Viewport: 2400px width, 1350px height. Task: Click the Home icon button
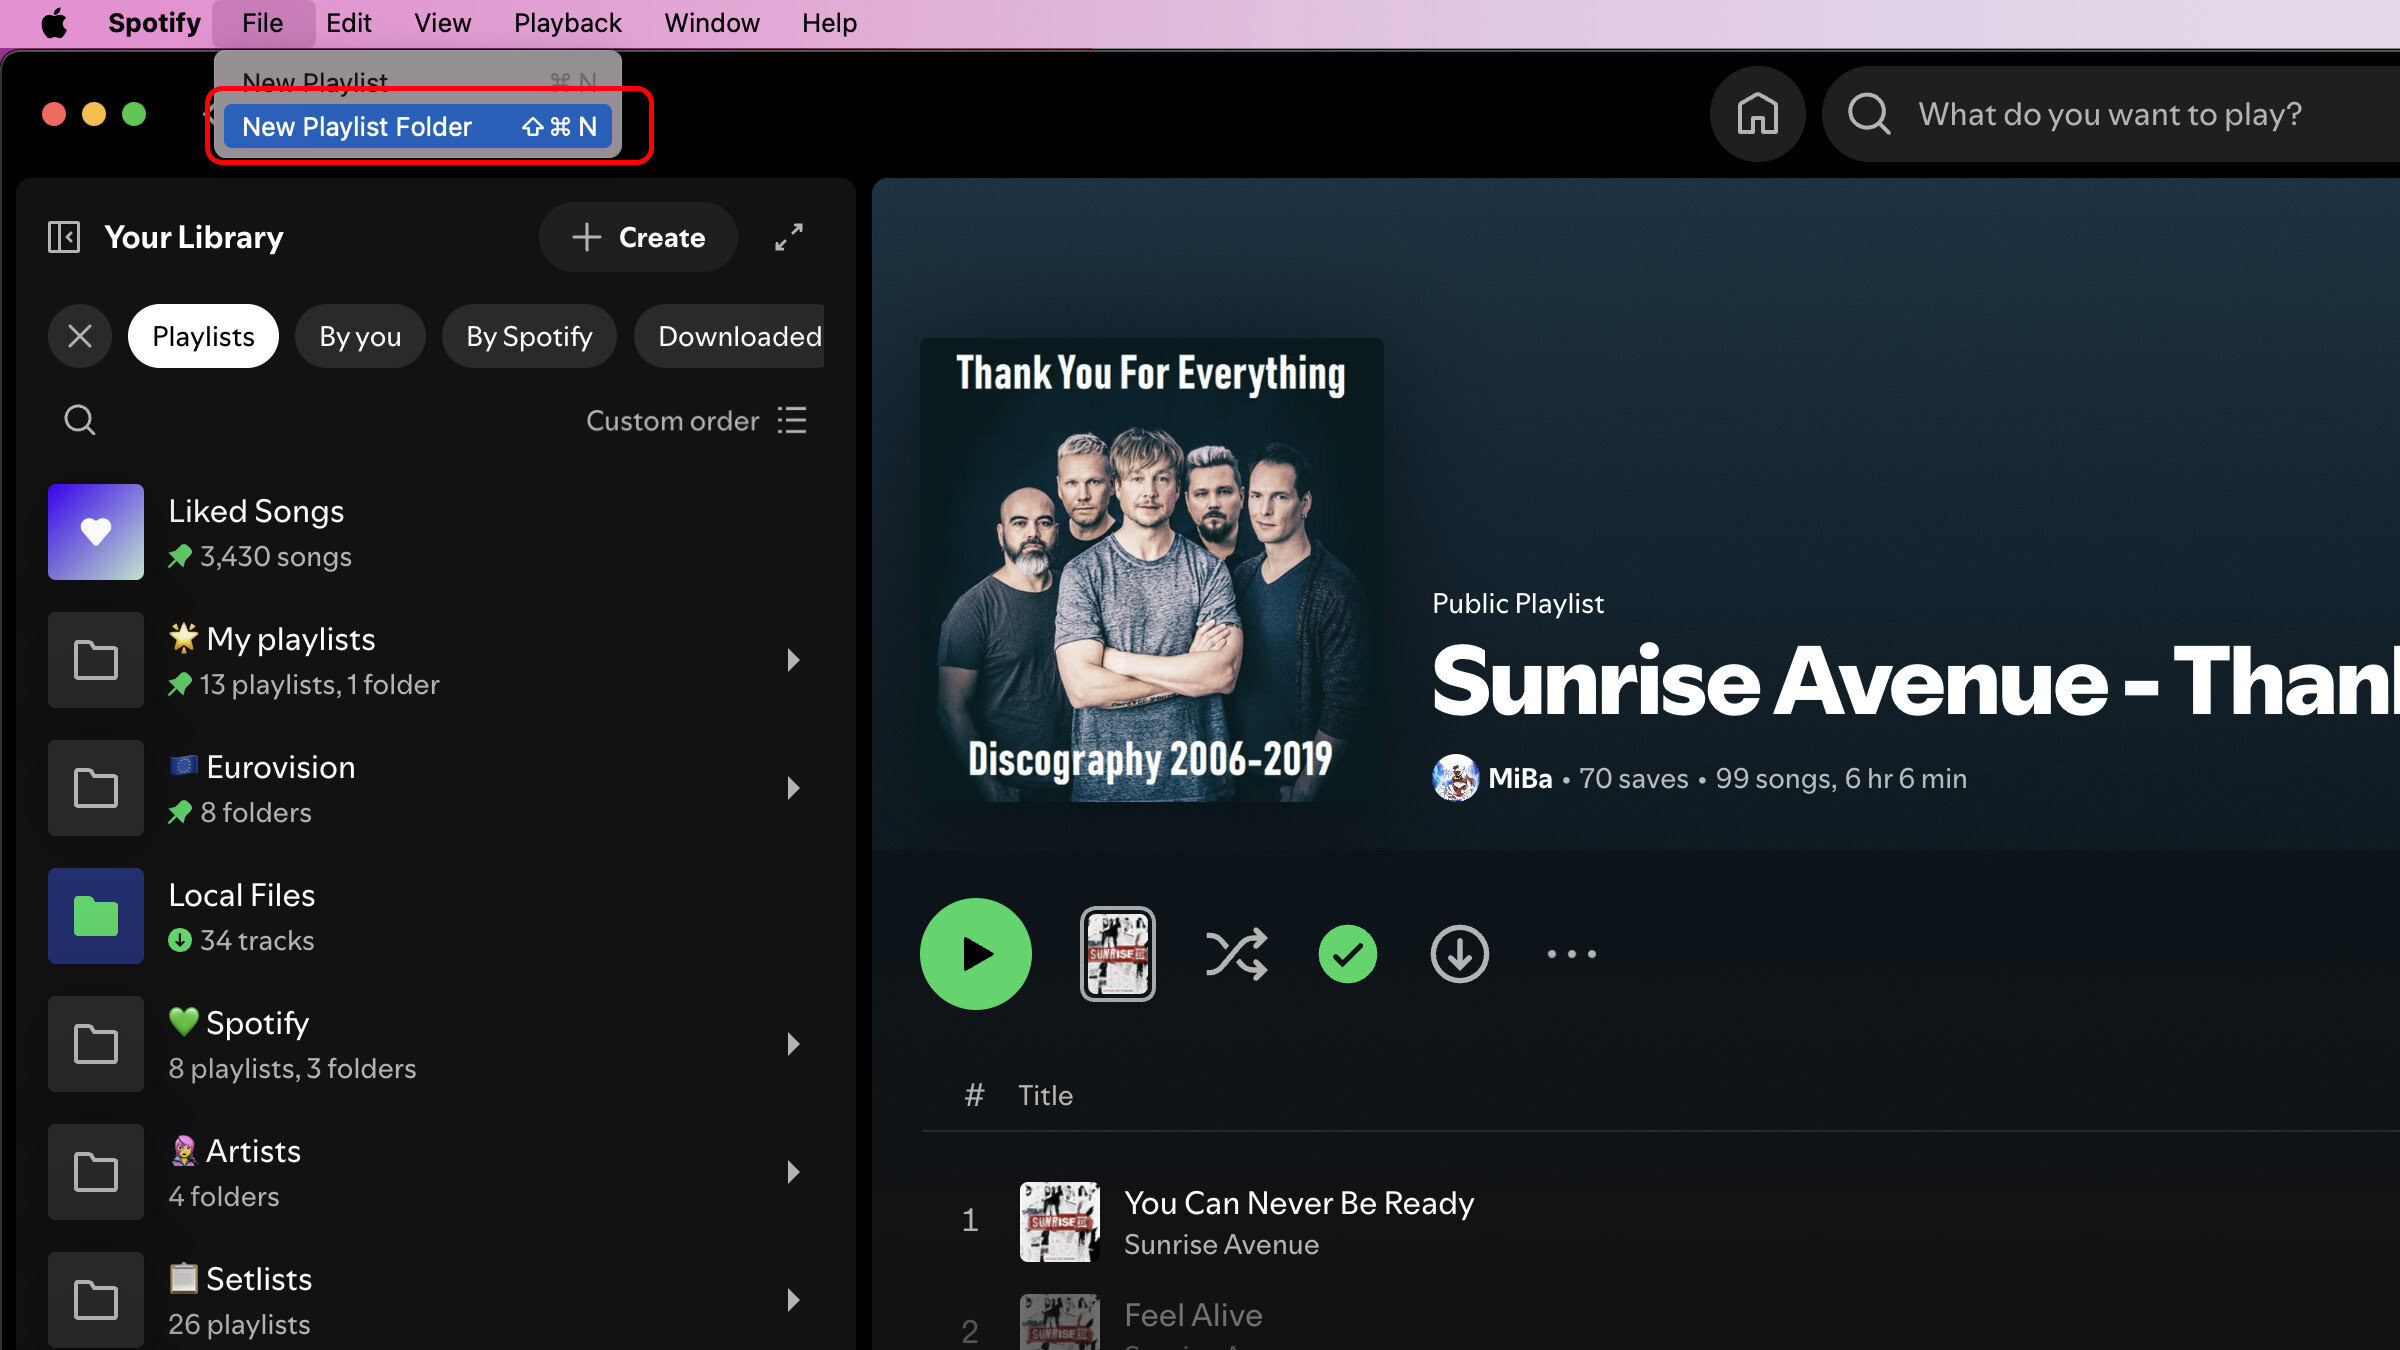(x=1757, y=114)
